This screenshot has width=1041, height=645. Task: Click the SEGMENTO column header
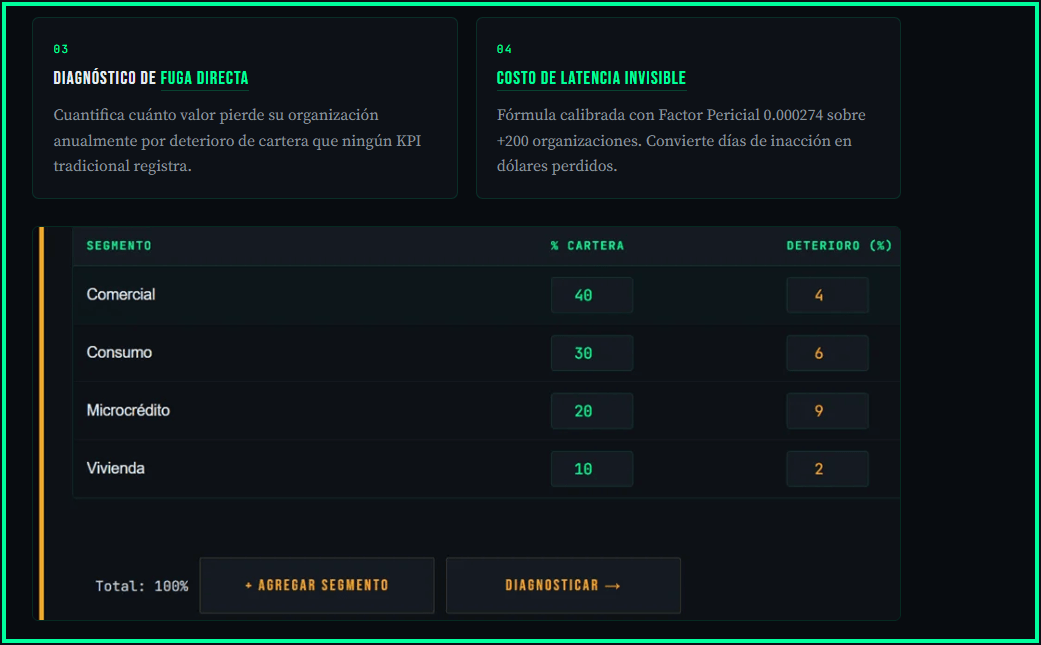[x=119, y=246]
